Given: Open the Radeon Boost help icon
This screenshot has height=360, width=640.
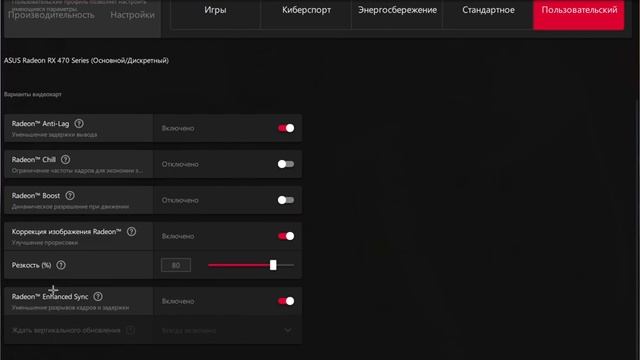Looking at the screenshot, I should click(x=70, y=196).
